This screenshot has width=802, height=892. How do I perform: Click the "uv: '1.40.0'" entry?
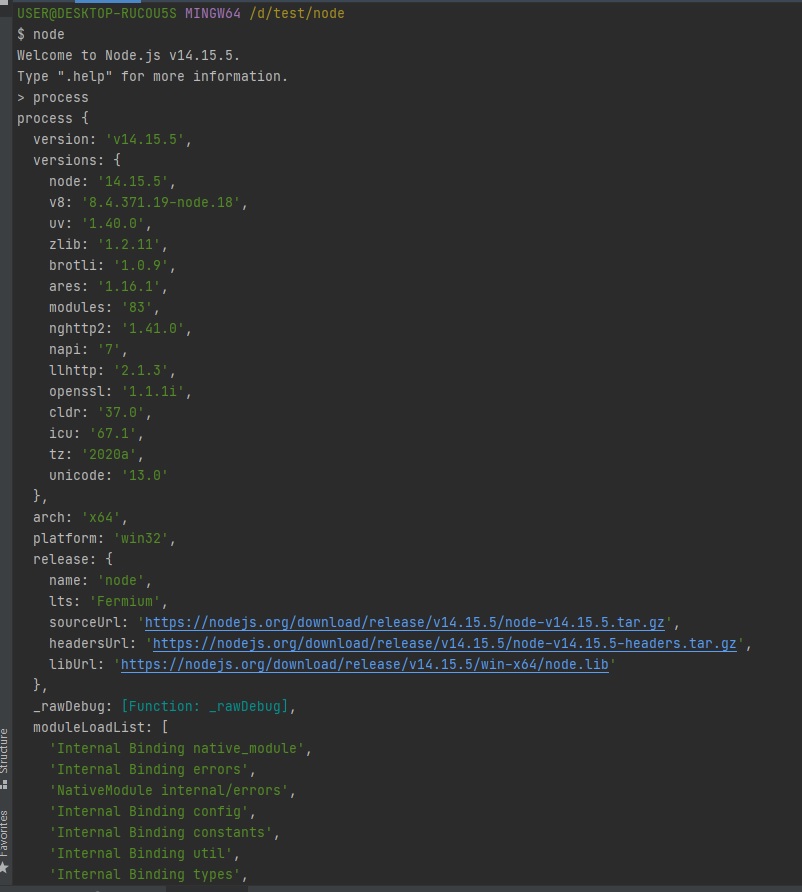(101, 224)
